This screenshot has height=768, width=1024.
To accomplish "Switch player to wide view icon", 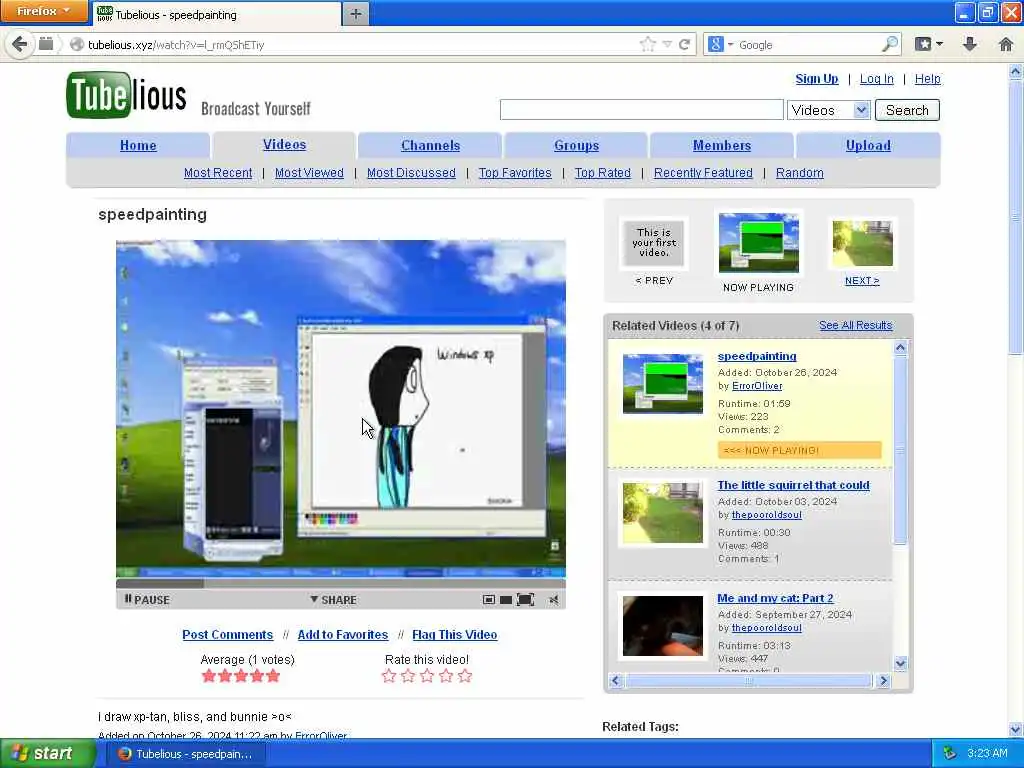I will 505,600.
